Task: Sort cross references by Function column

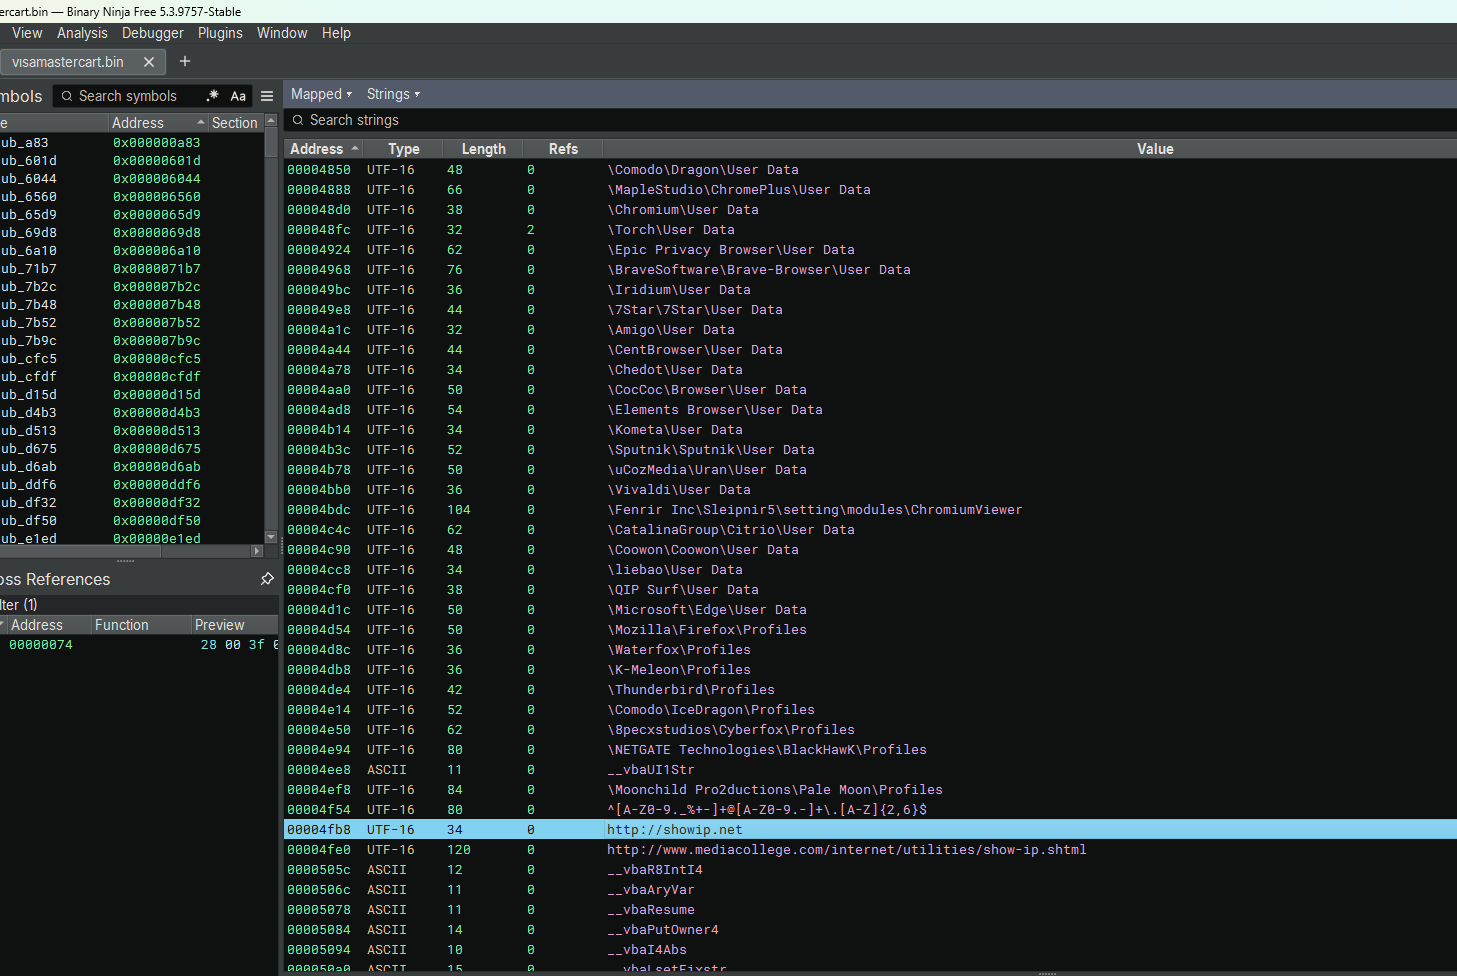Action: 141,625
